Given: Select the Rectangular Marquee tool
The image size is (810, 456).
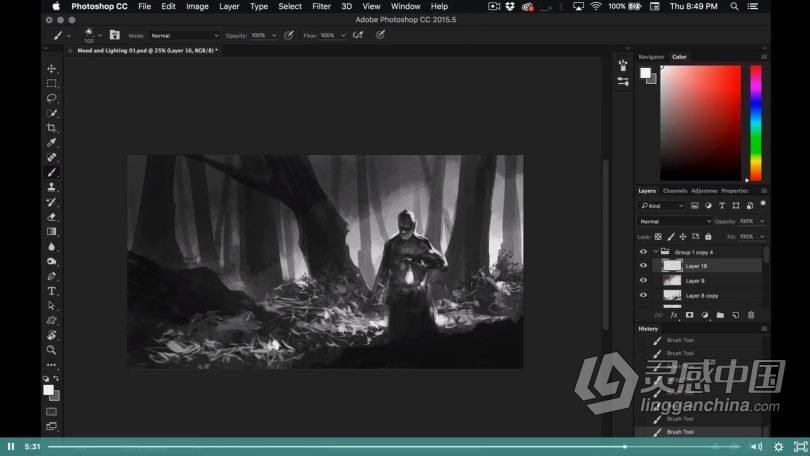Looking at the screenshot, I should point(51,83).
